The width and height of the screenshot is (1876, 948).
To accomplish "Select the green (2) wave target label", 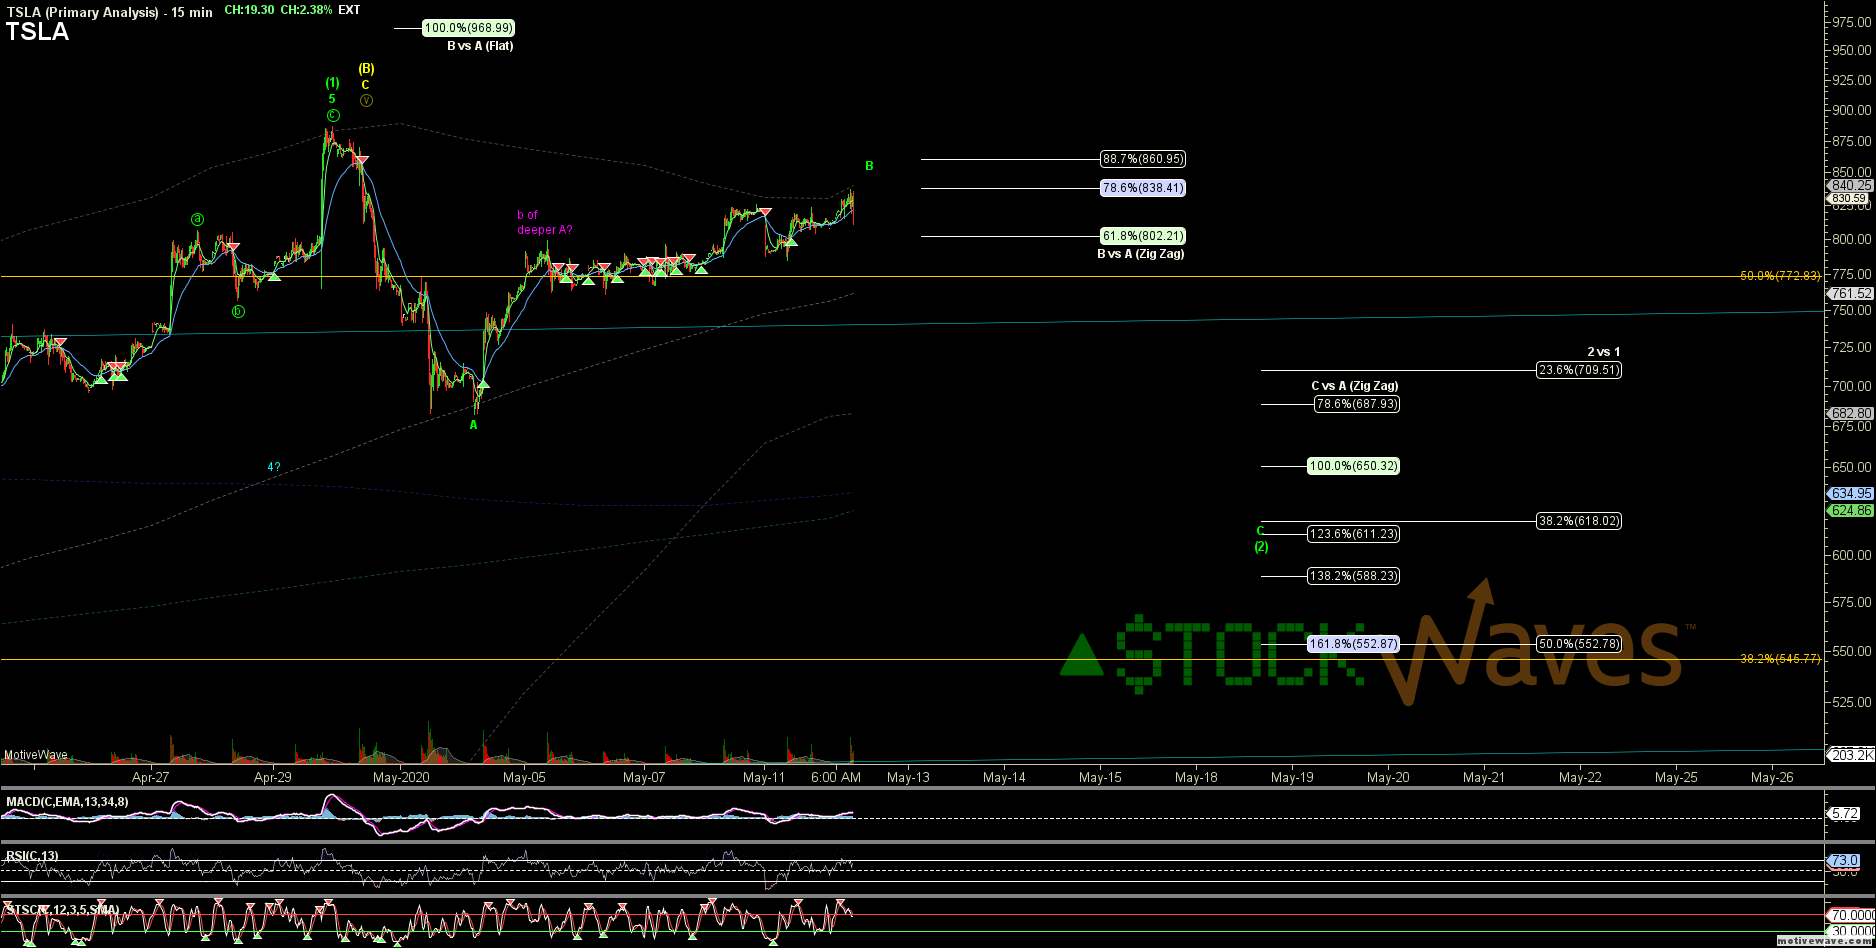I will pos(1262,547).
